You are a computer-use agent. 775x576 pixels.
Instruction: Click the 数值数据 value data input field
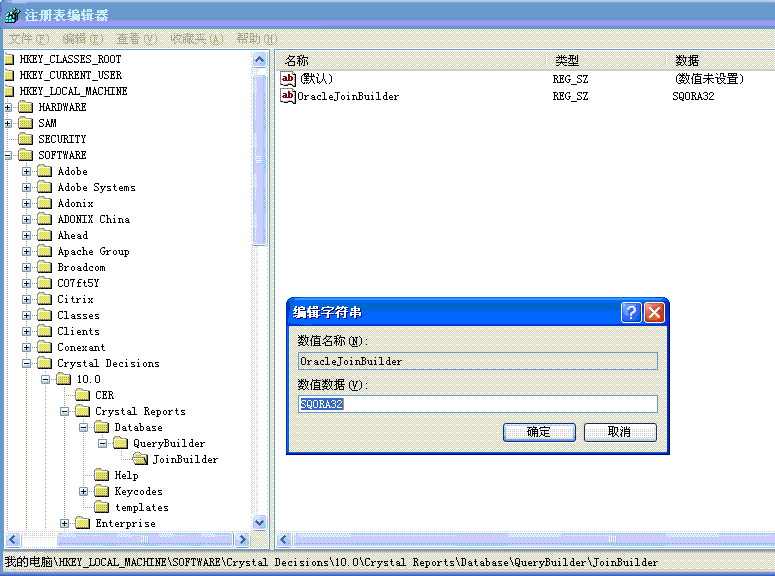478,404
